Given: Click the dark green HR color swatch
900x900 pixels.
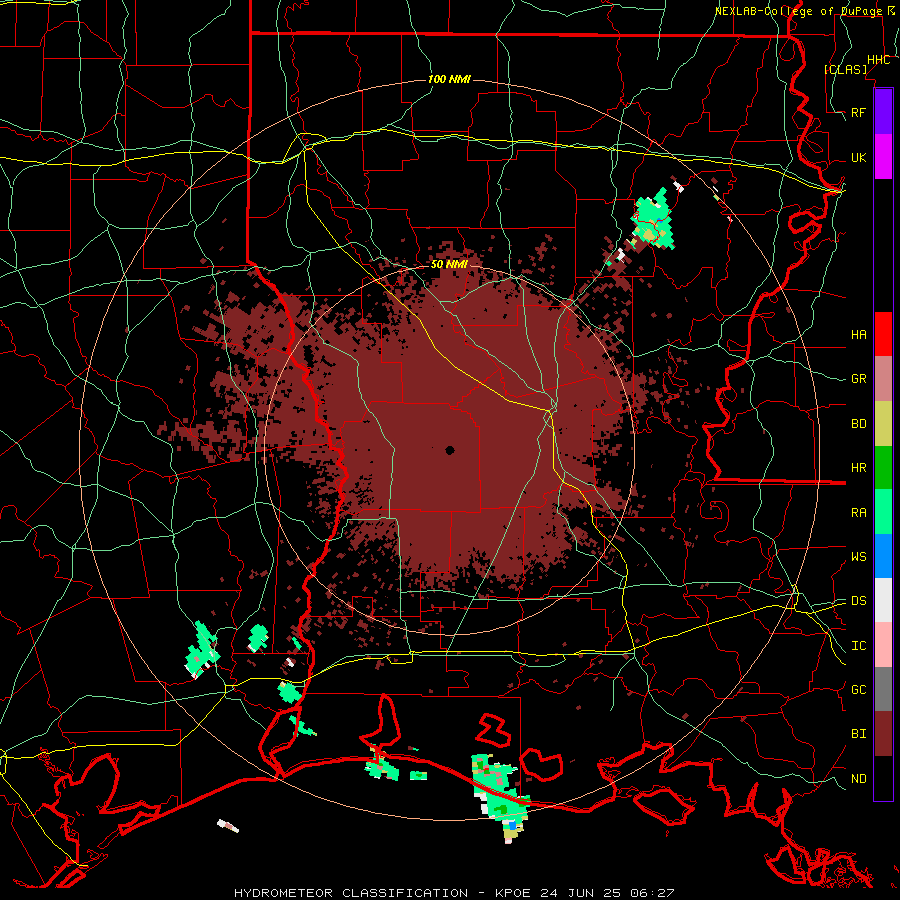Looking at the screenshot, I should [x=883, y=467].
